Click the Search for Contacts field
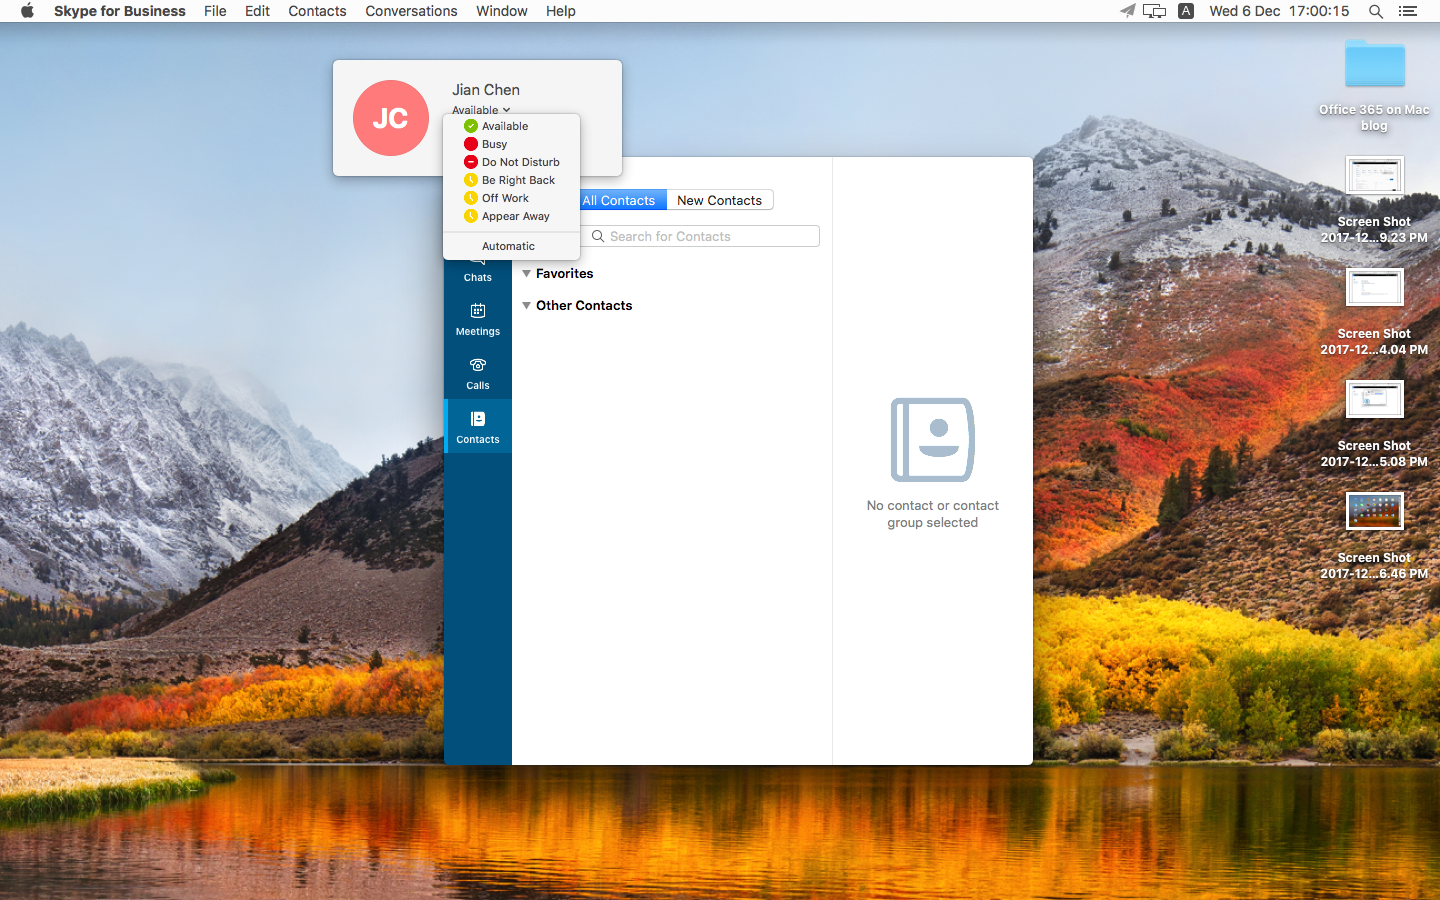The height and width of the screenshot is (900, 1440). (x=700, y=236)
